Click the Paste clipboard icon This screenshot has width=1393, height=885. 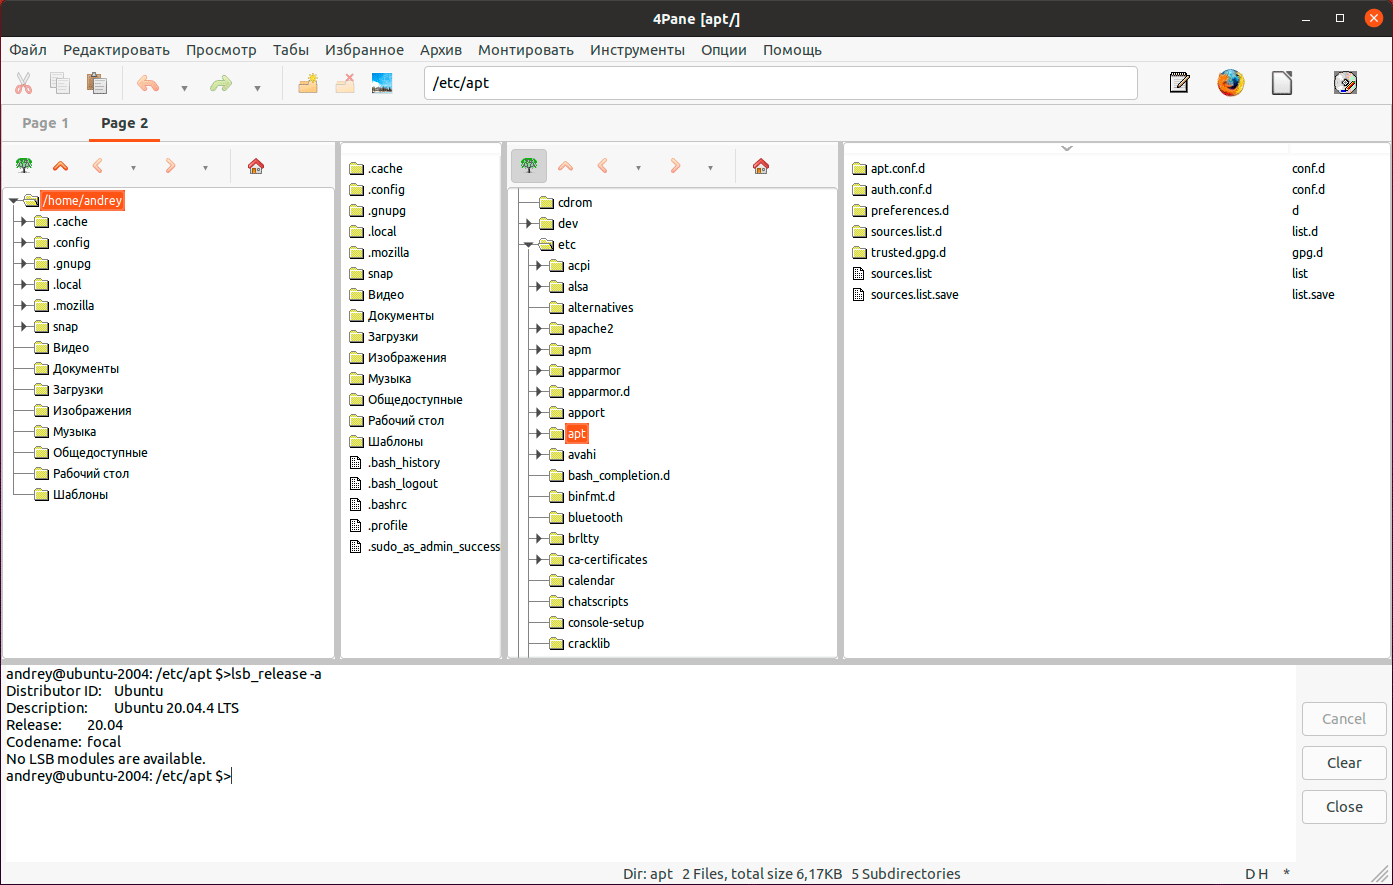97,84
